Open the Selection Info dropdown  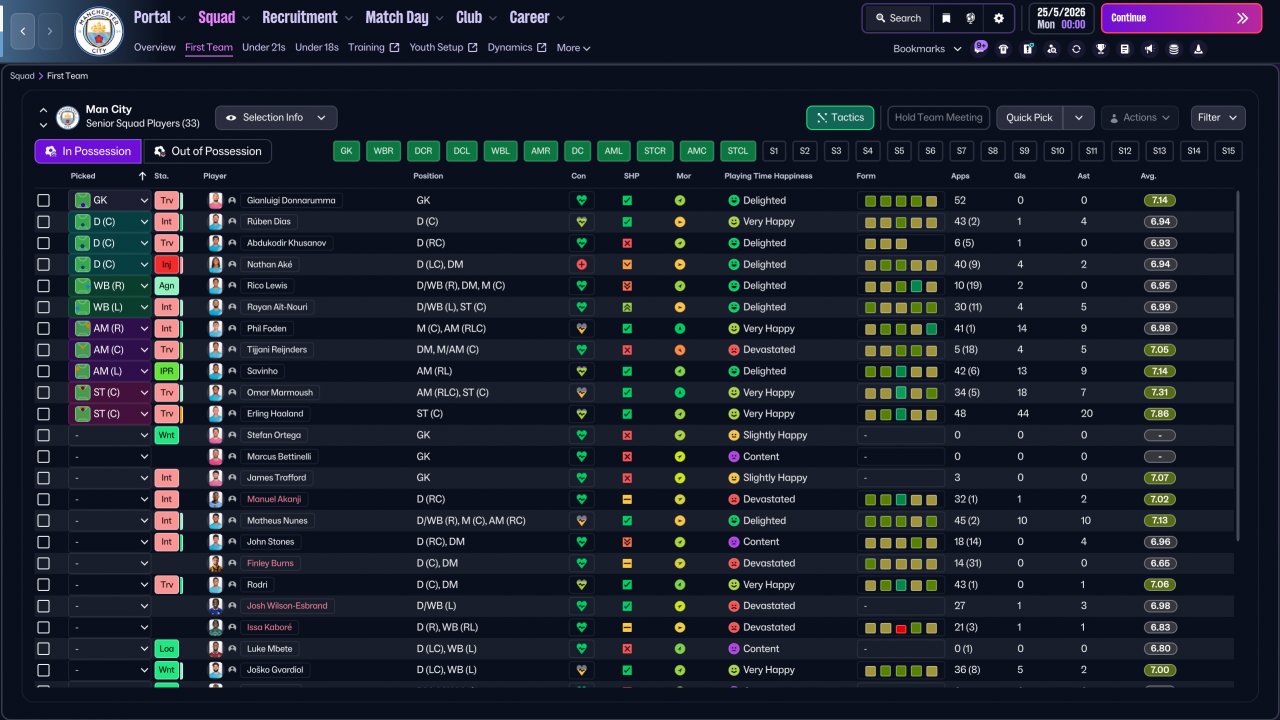[276, 118]
